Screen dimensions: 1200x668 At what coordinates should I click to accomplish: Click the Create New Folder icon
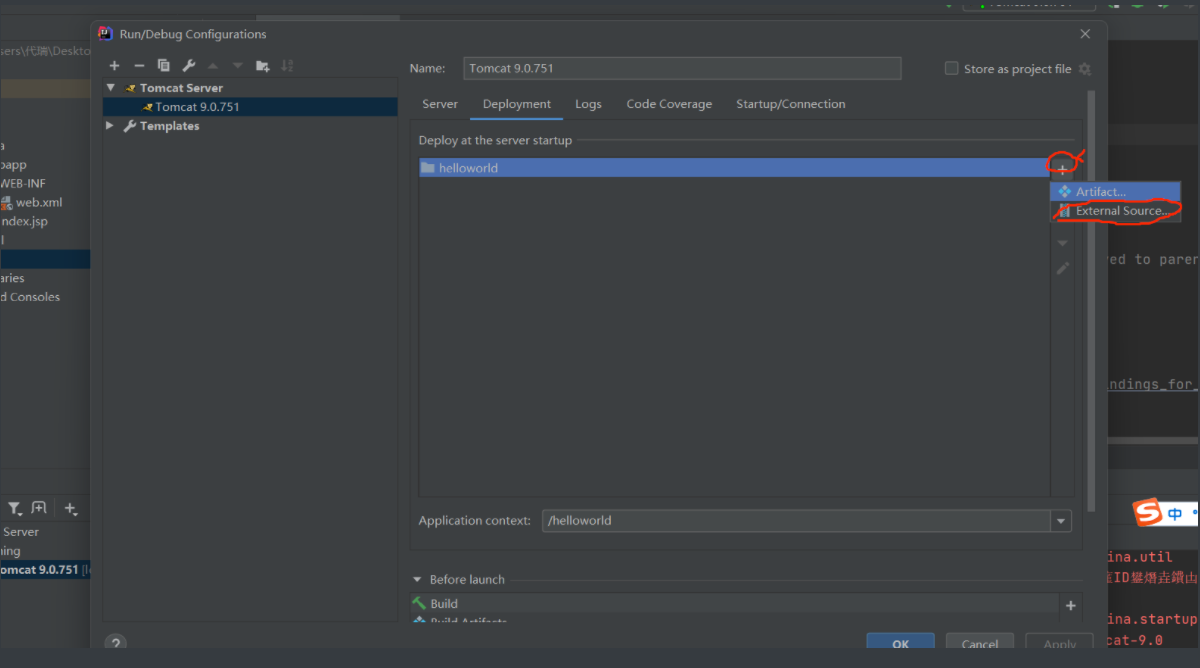(x=262, y=66)
